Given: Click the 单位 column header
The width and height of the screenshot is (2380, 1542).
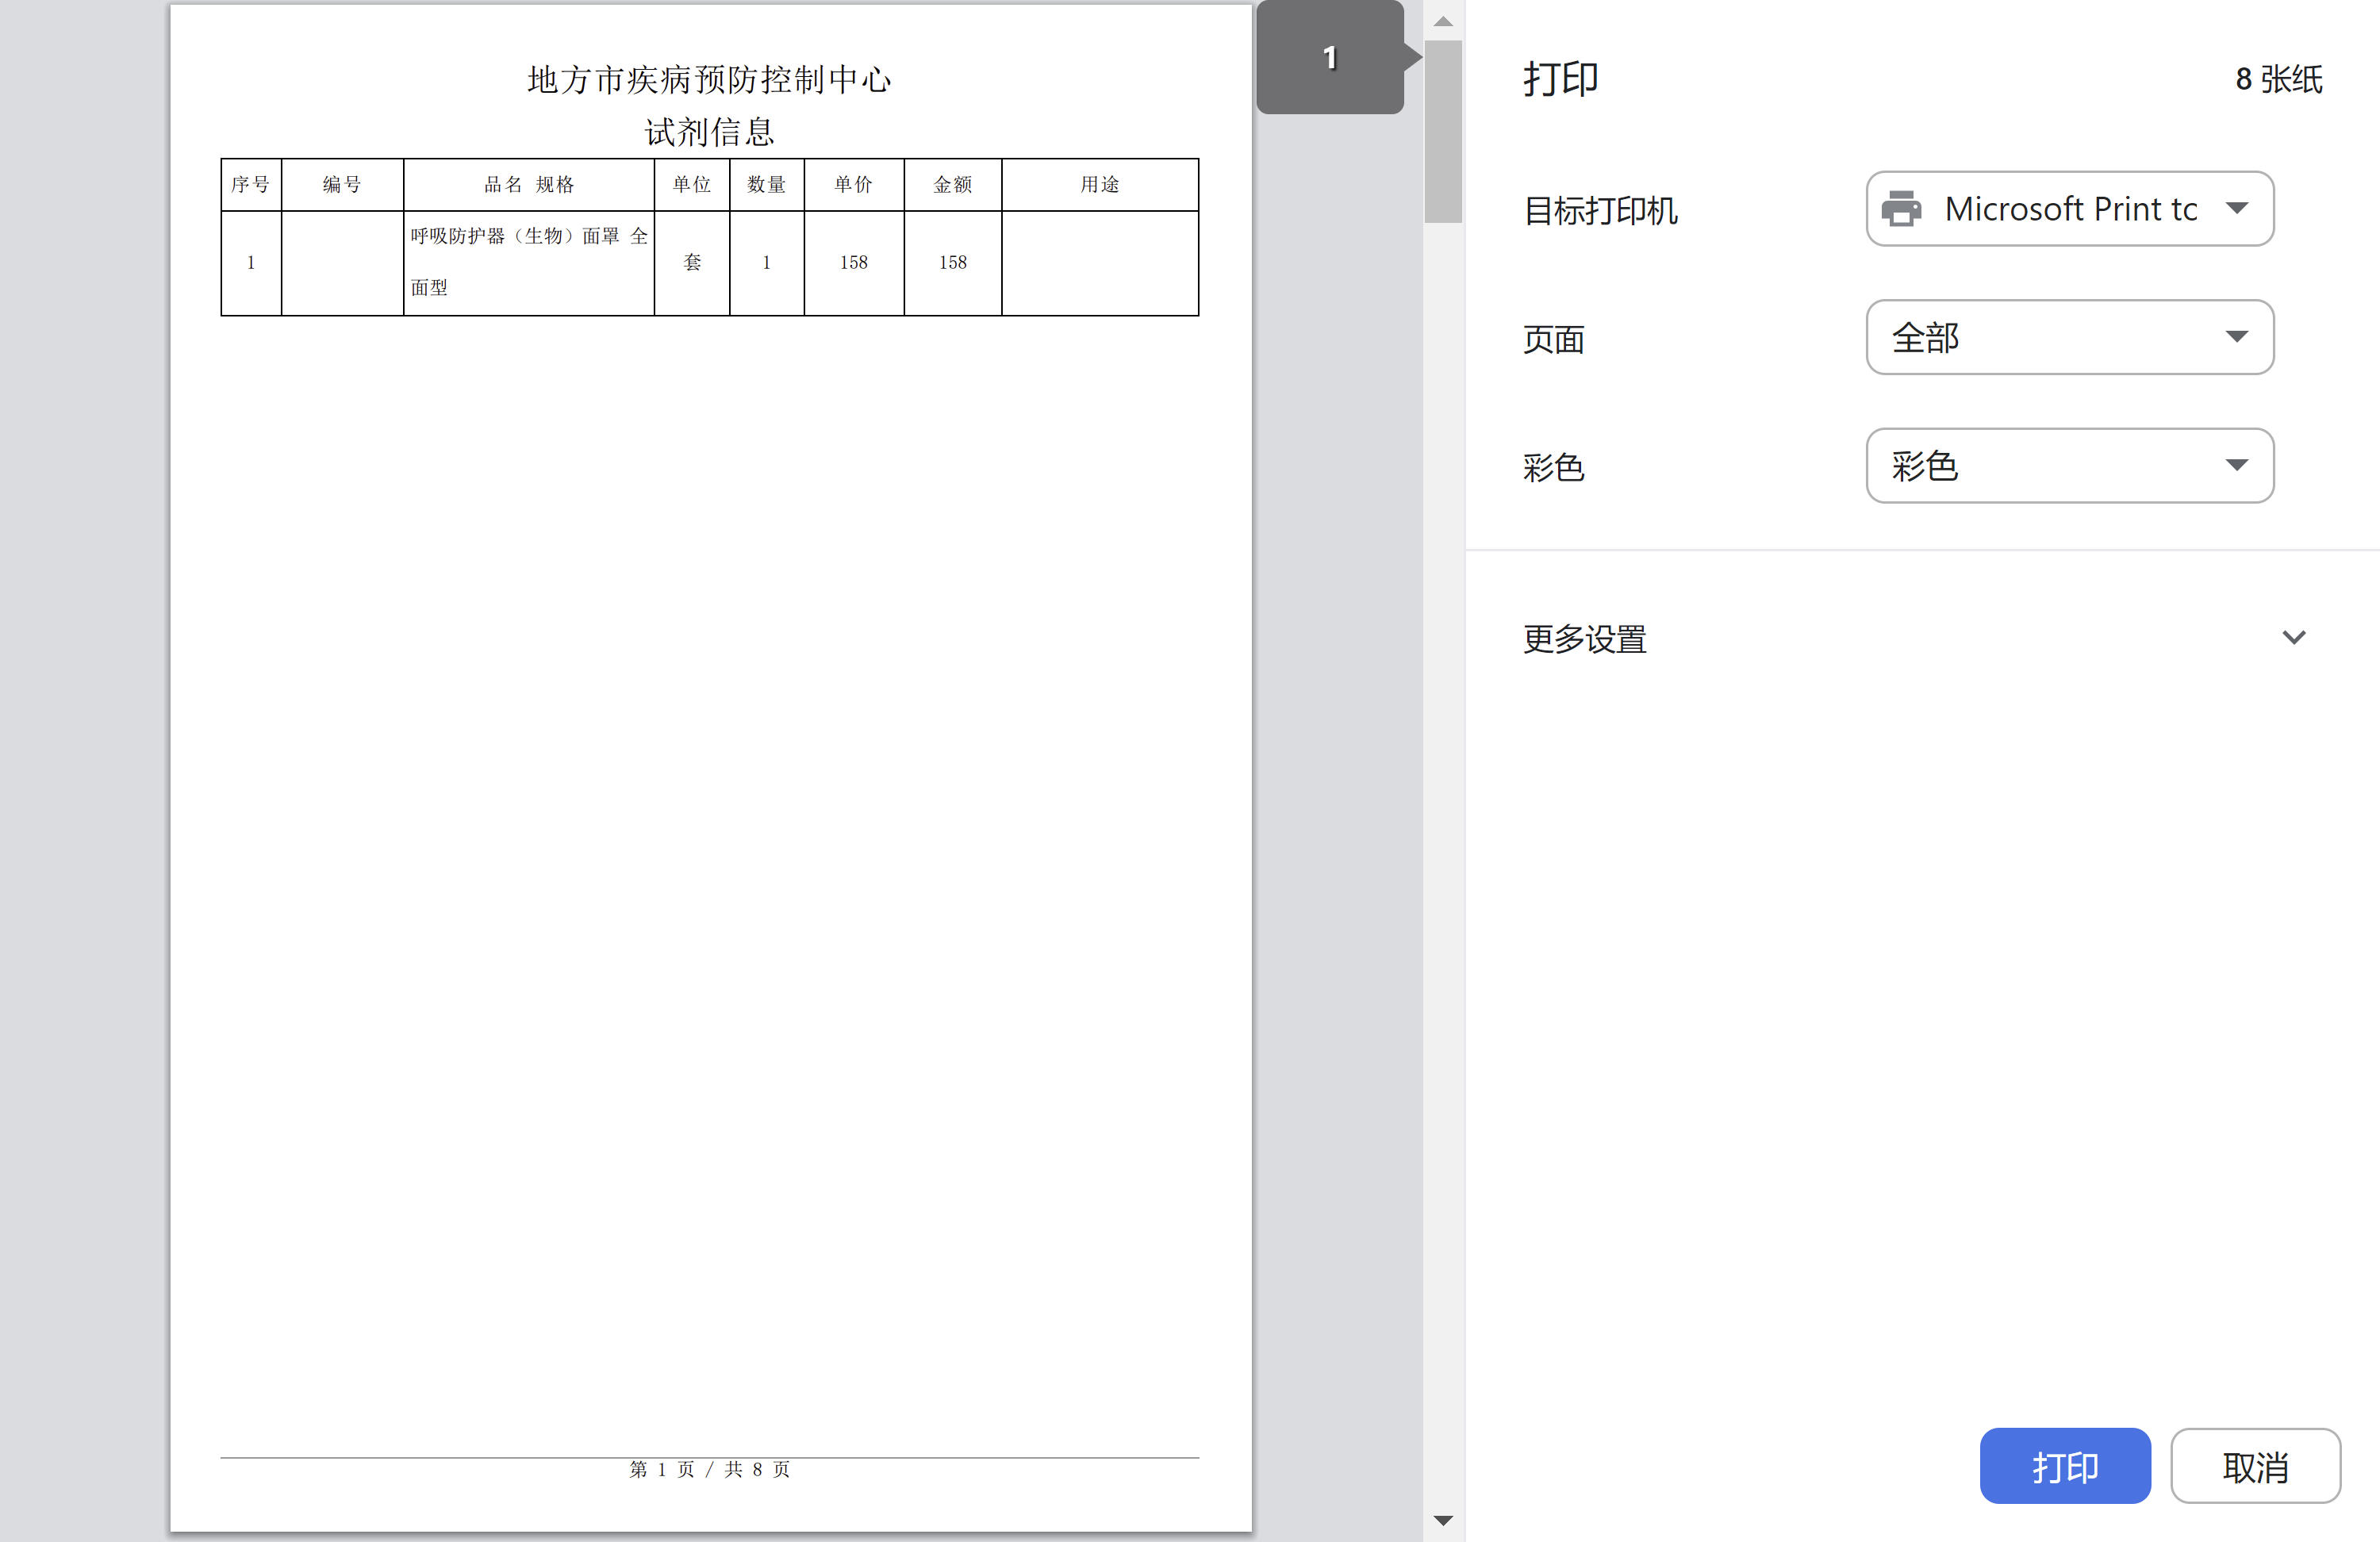Looking at the screenshot, I should pos(692,184).
